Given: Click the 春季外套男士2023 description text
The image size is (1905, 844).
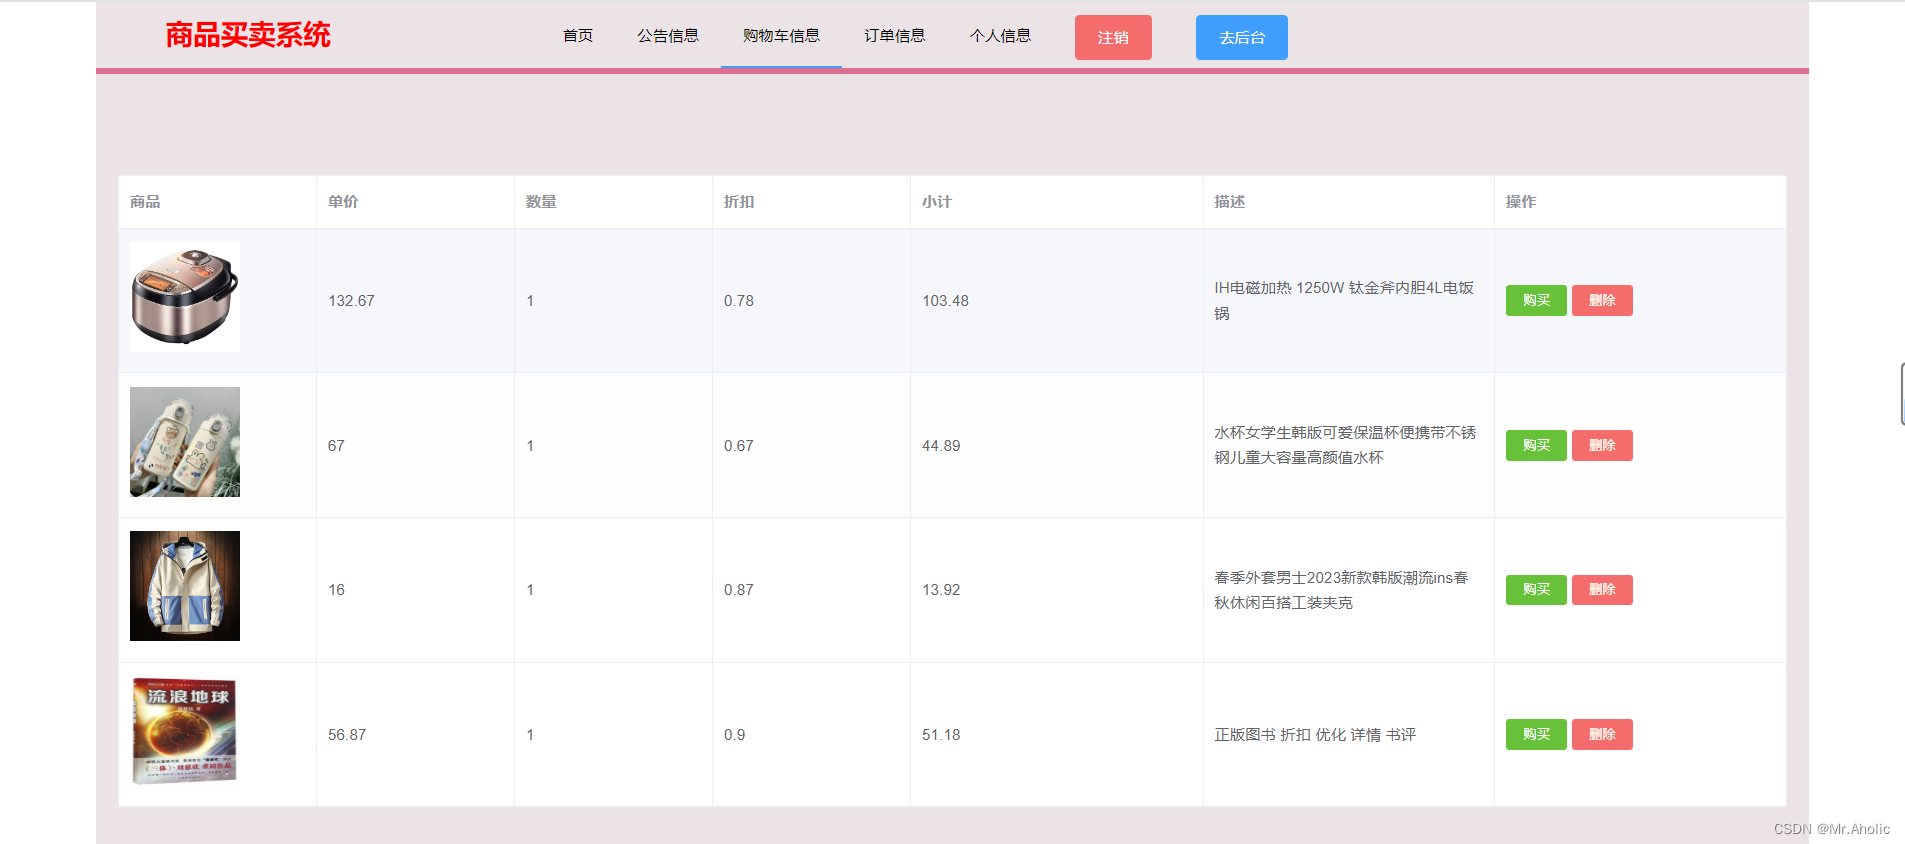Looking at the screenshot, I should 1341,590.
